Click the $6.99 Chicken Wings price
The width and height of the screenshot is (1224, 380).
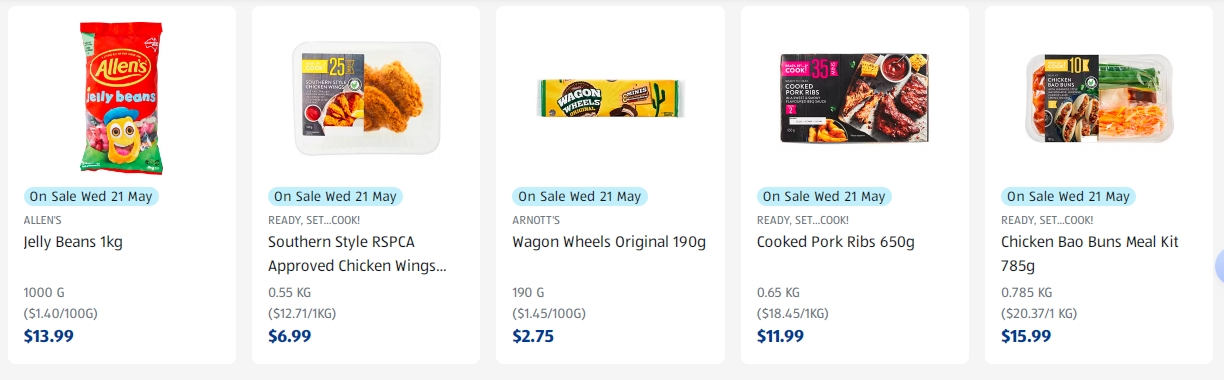(x=290, y=336)
